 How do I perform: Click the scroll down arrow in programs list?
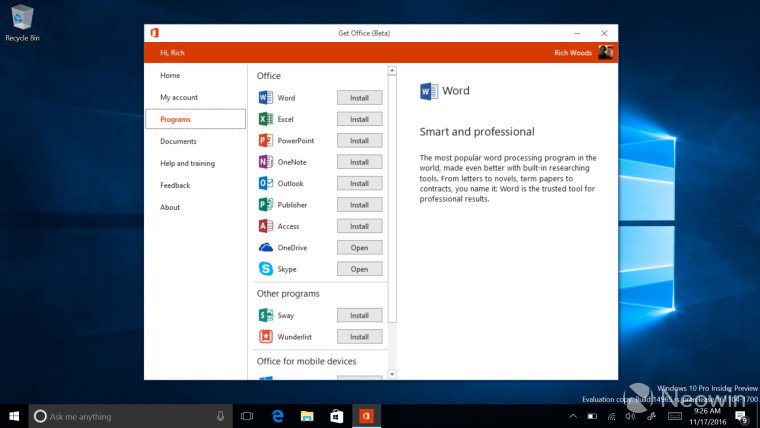tap(392, 374)
